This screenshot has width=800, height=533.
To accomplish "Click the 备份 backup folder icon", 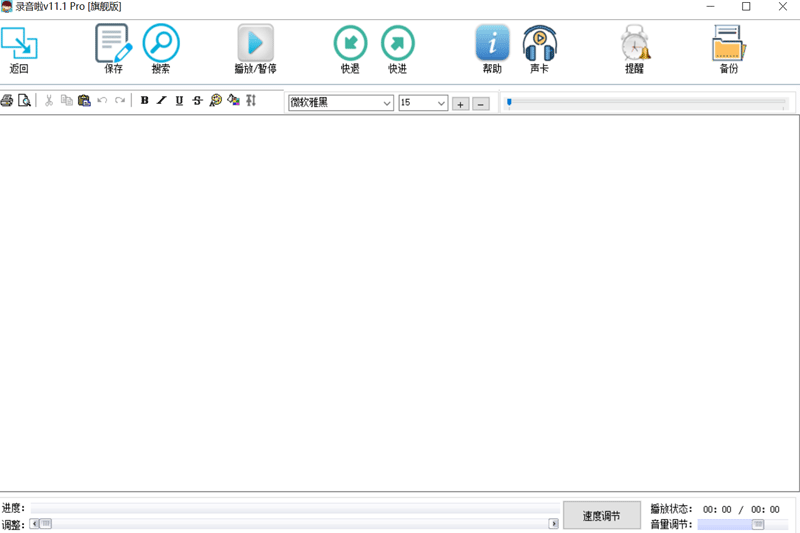I will pos(729,44).
